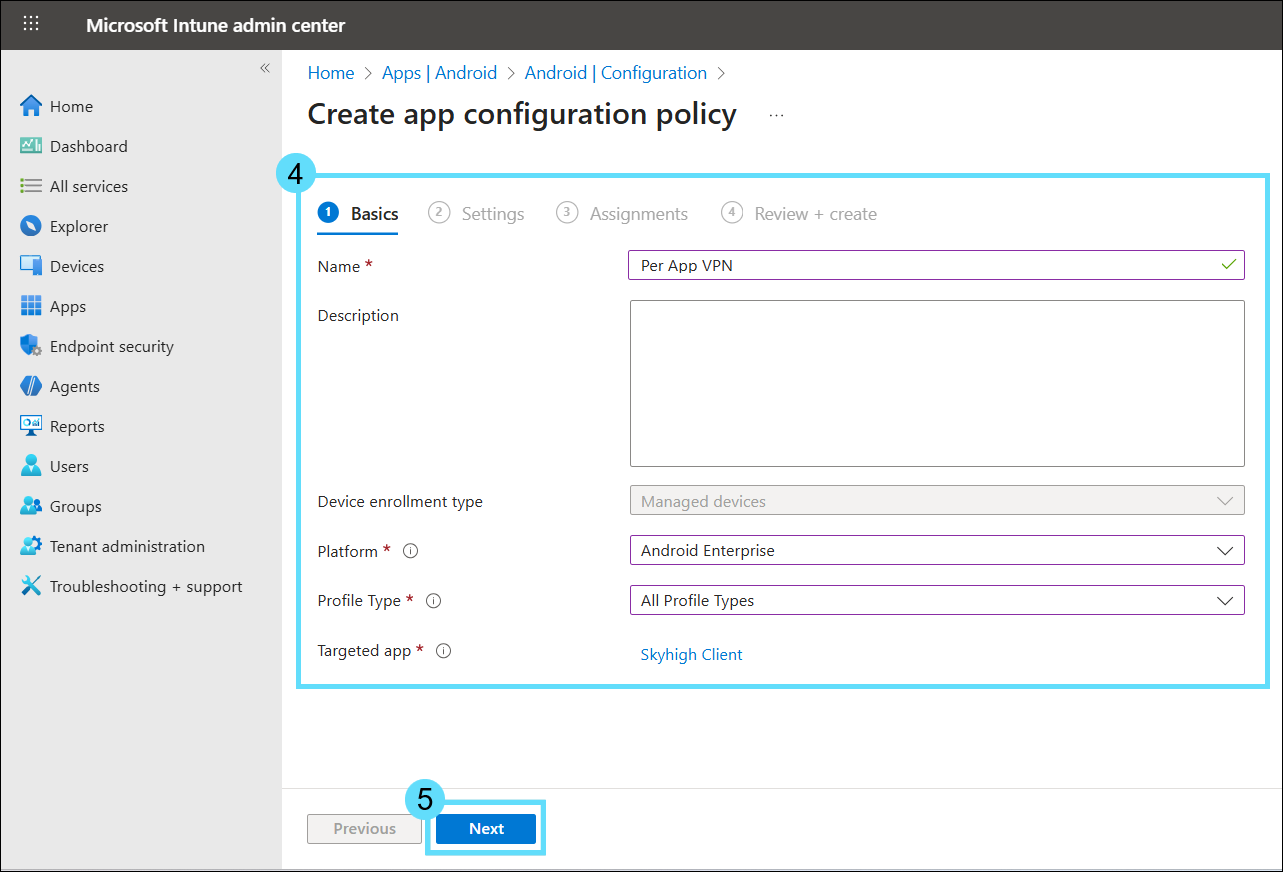Click into the Description text area

pos(936,383)
